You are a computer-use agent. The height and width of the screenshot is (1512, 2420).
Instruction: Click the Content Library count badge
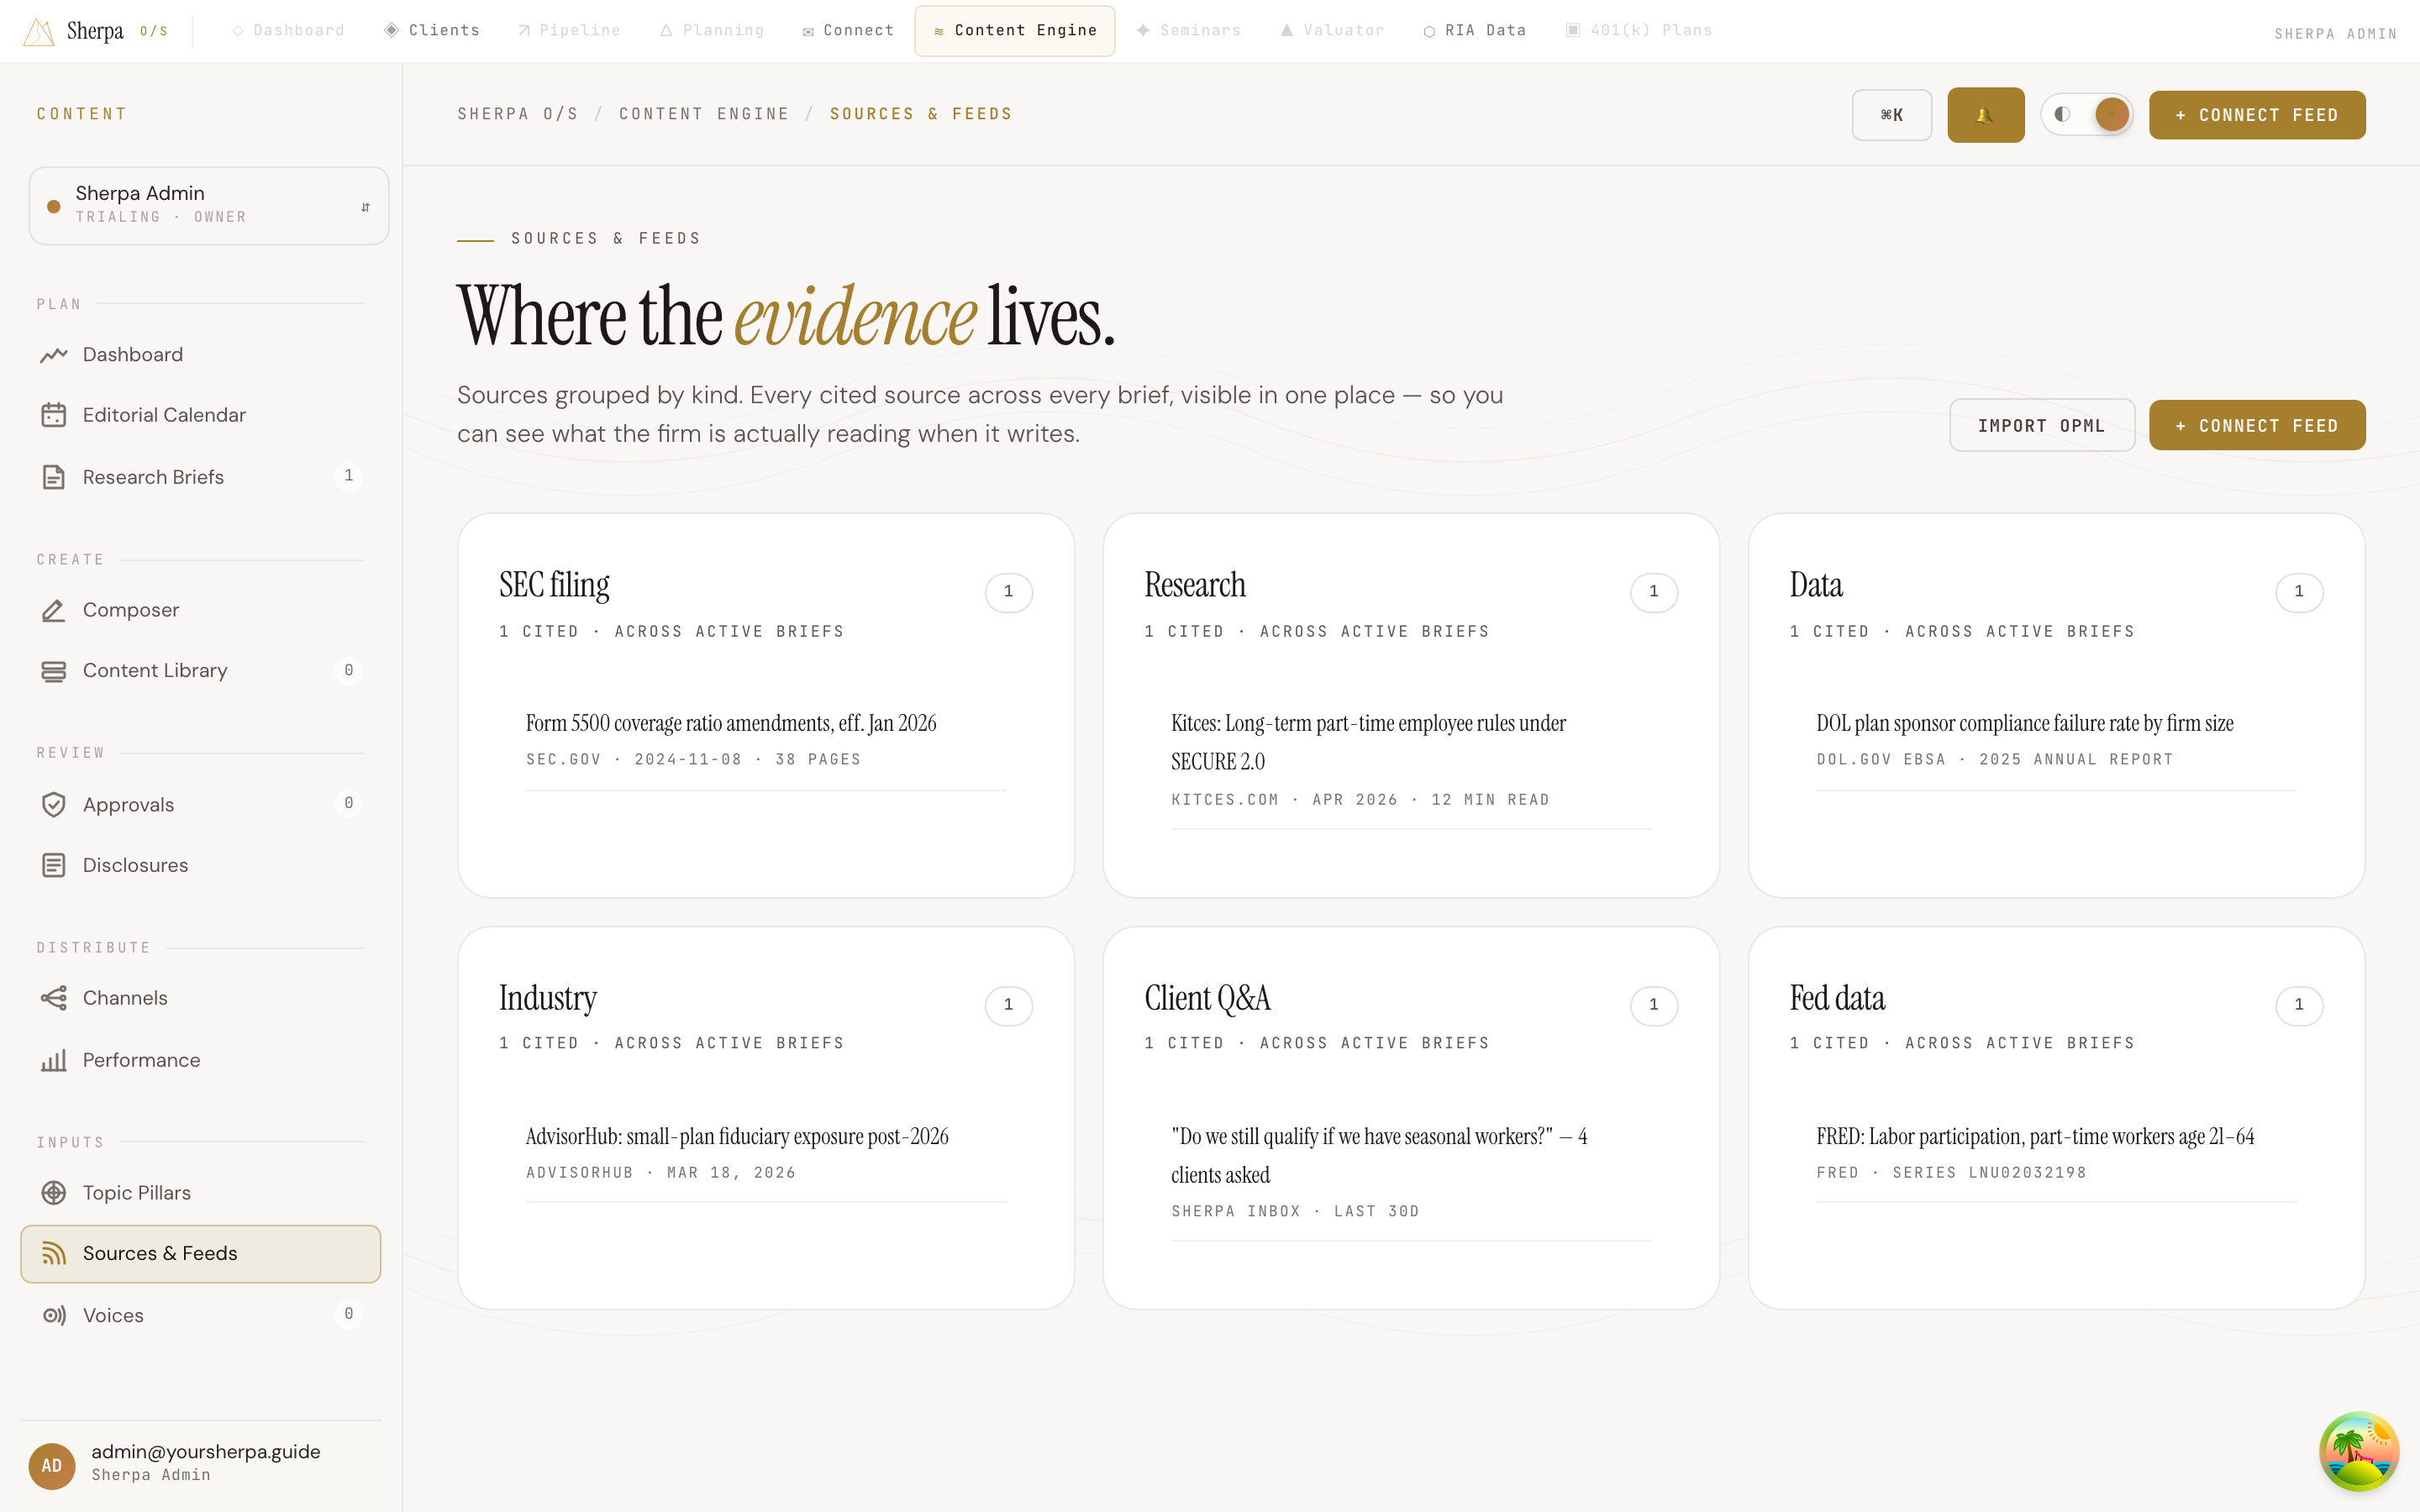click(x=348, y=670)
